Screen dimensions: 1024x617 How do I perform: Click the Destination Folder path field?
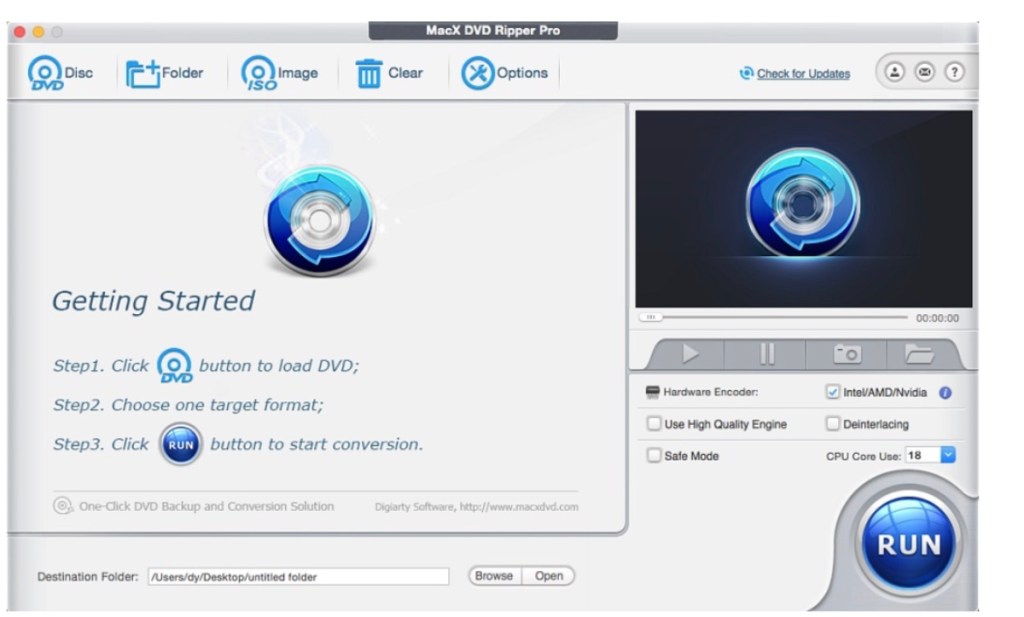(x=298, y=577)
